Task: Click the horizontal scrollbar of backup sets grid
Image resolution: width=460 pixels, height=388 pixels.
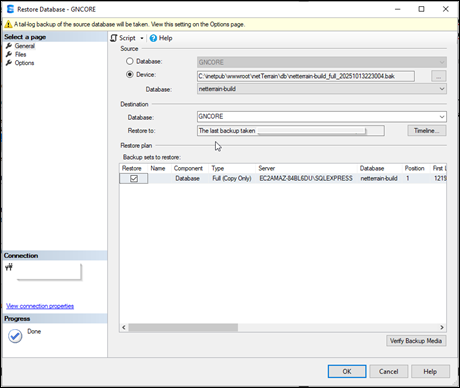Action: point(283,328)
